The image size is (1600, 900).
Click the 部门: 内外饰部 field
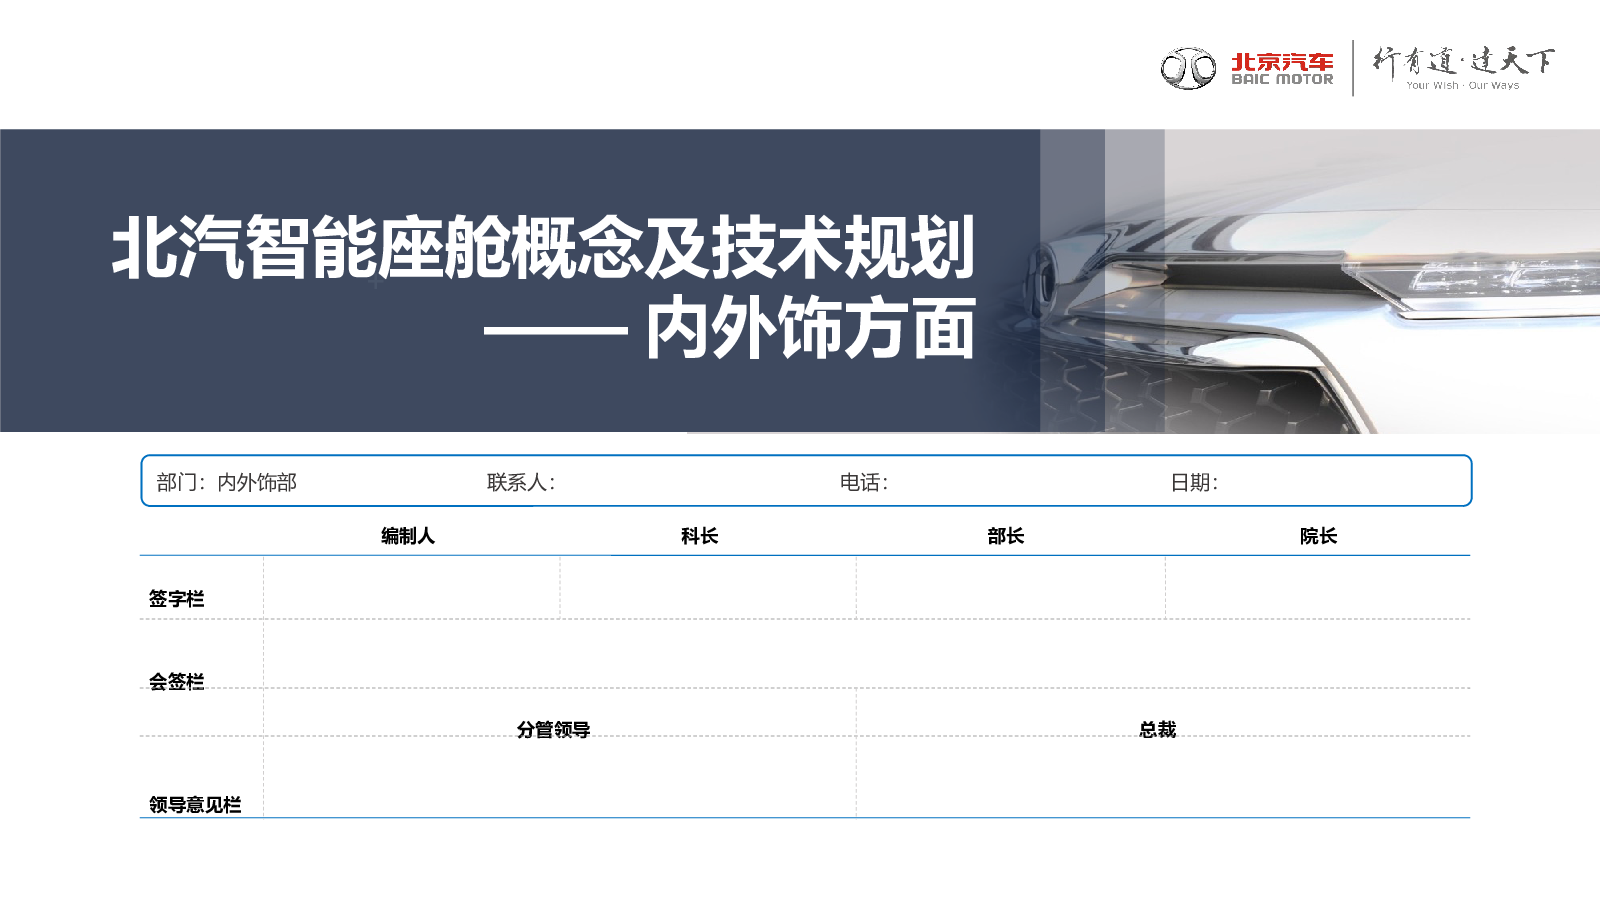pos(227,482)
